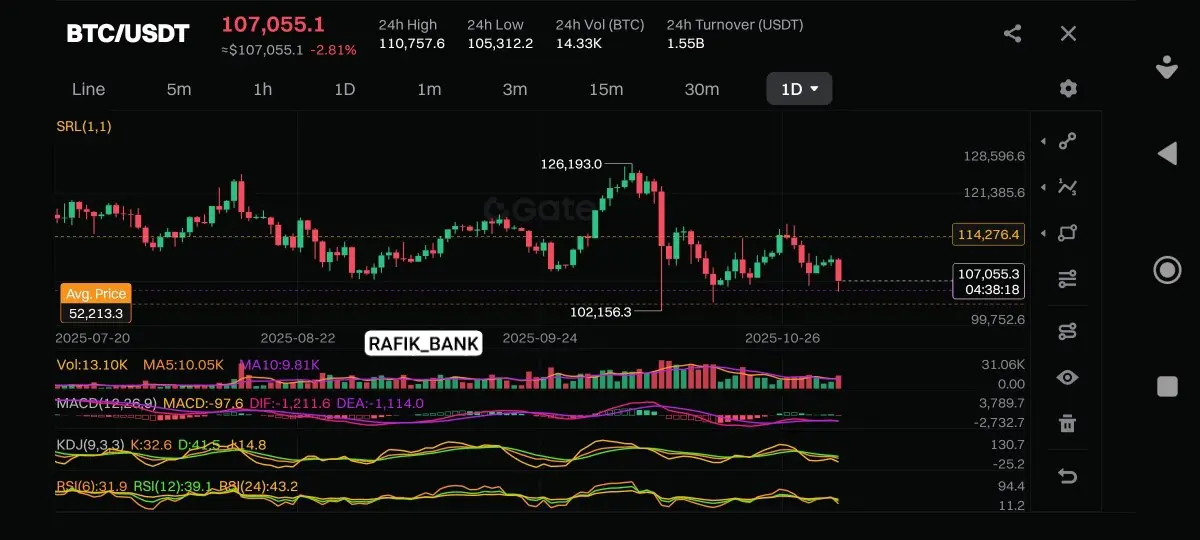Tap the 24h Vol value 14.33K
The image size is (1200, 540).
[x=578, y=43]
